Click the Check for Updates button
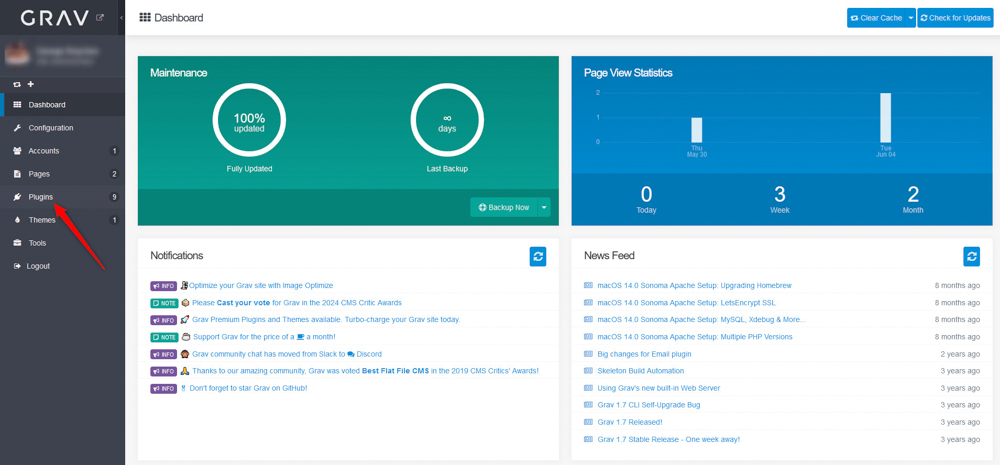The image size is (1000, 465). (x=955, y=18)
